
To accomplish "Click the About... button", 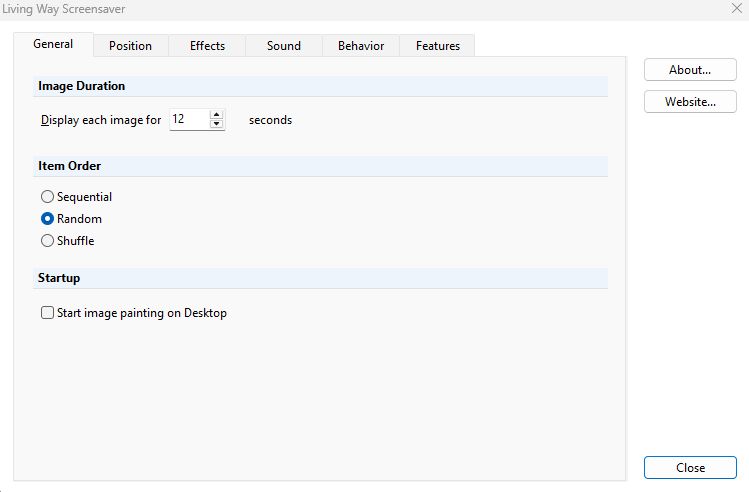I will coord(690,70).
